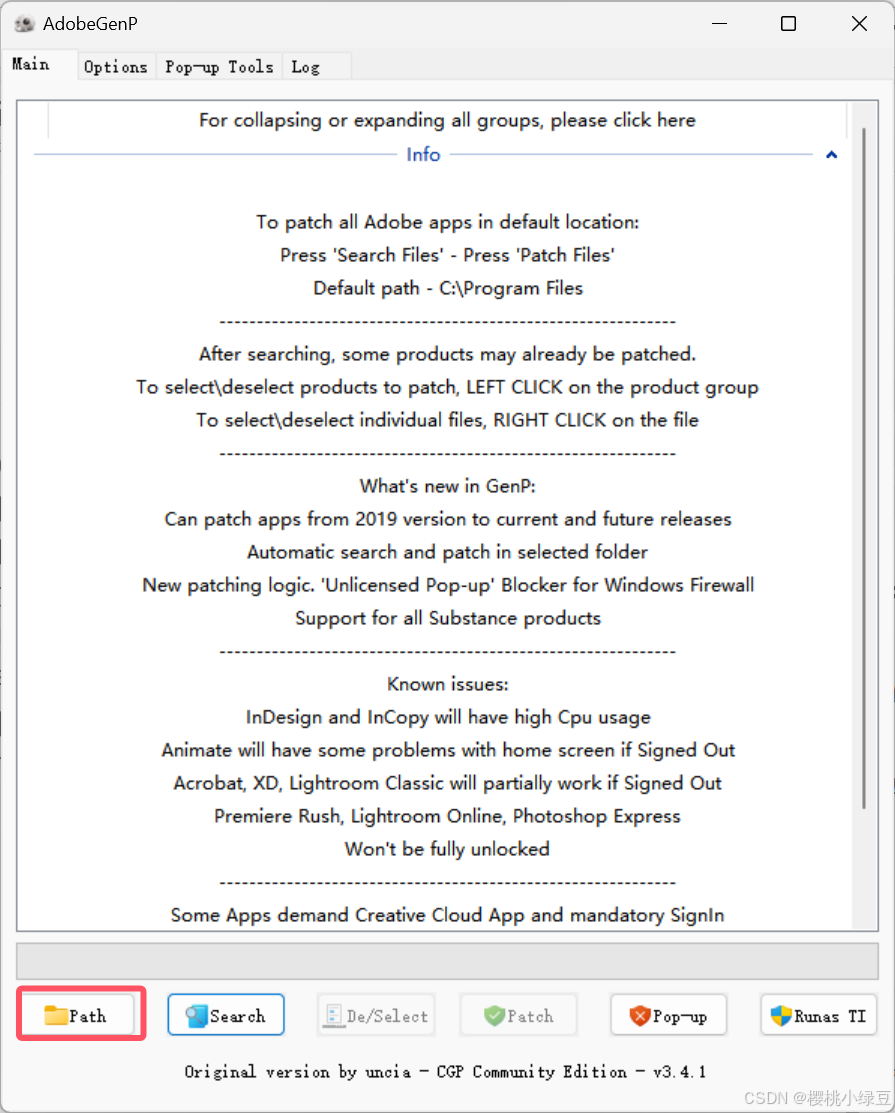Click the Runas TI button
895x1113 pixels.
818,1015
